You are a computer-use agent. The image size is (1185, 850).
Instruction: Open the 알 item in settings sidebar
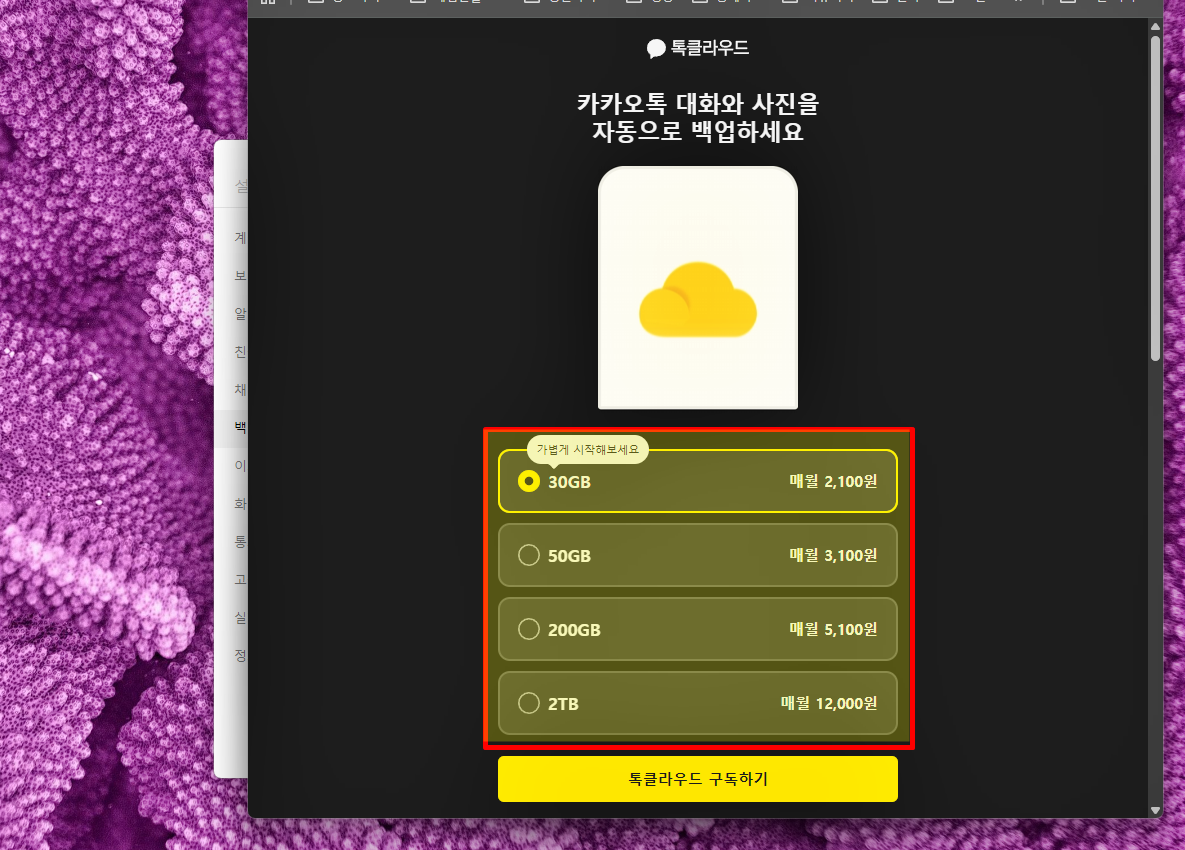point(240,314)
